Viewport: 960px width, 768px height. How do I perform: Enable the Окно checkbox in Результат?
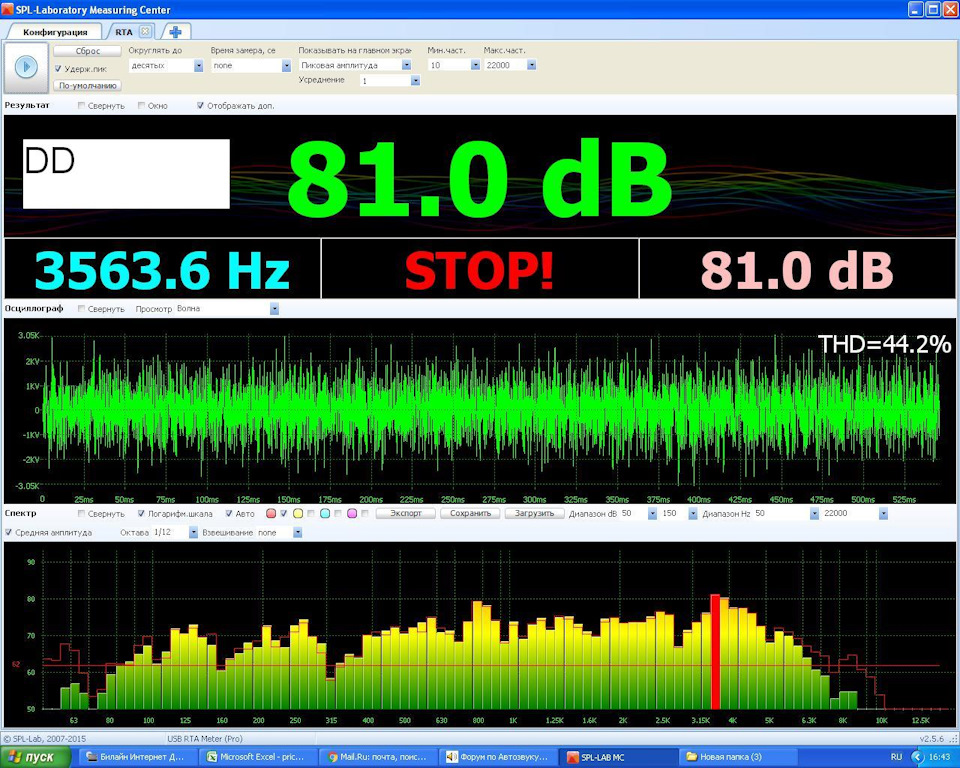(141, 106)
